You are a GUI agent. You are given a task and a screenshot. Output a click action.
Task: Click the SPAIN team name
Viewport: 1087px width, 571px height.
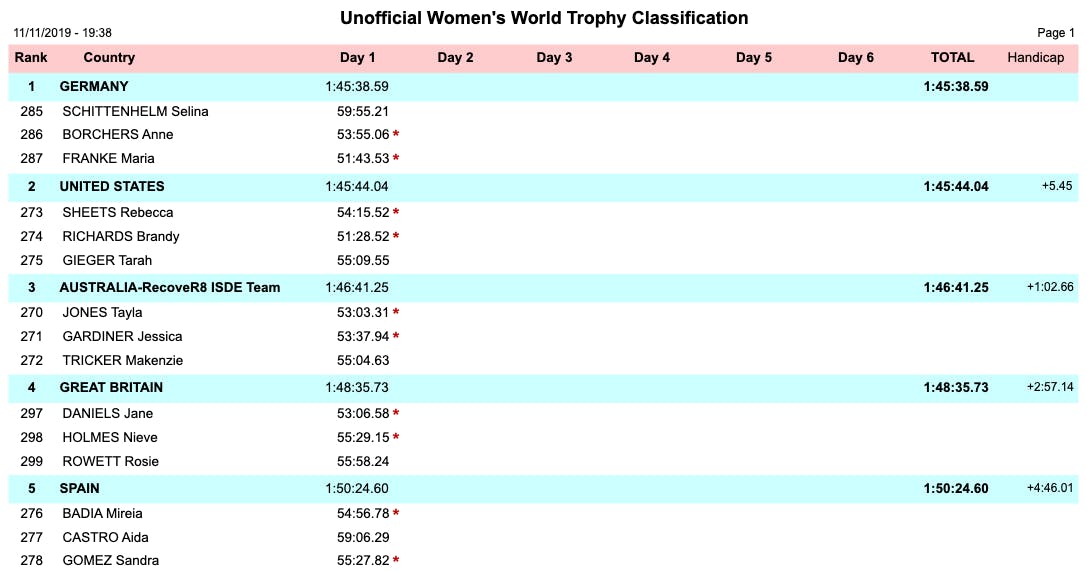[x=79, y=489]
